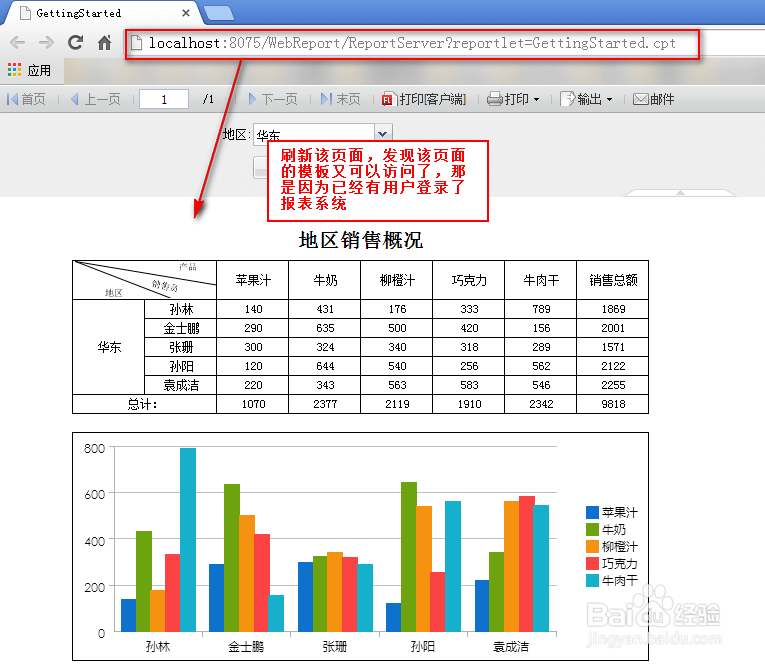This screenshot has height=666, width=765.
Task: Click salesperson cell 孙林 in table
Action: click(x=181, y=309)
